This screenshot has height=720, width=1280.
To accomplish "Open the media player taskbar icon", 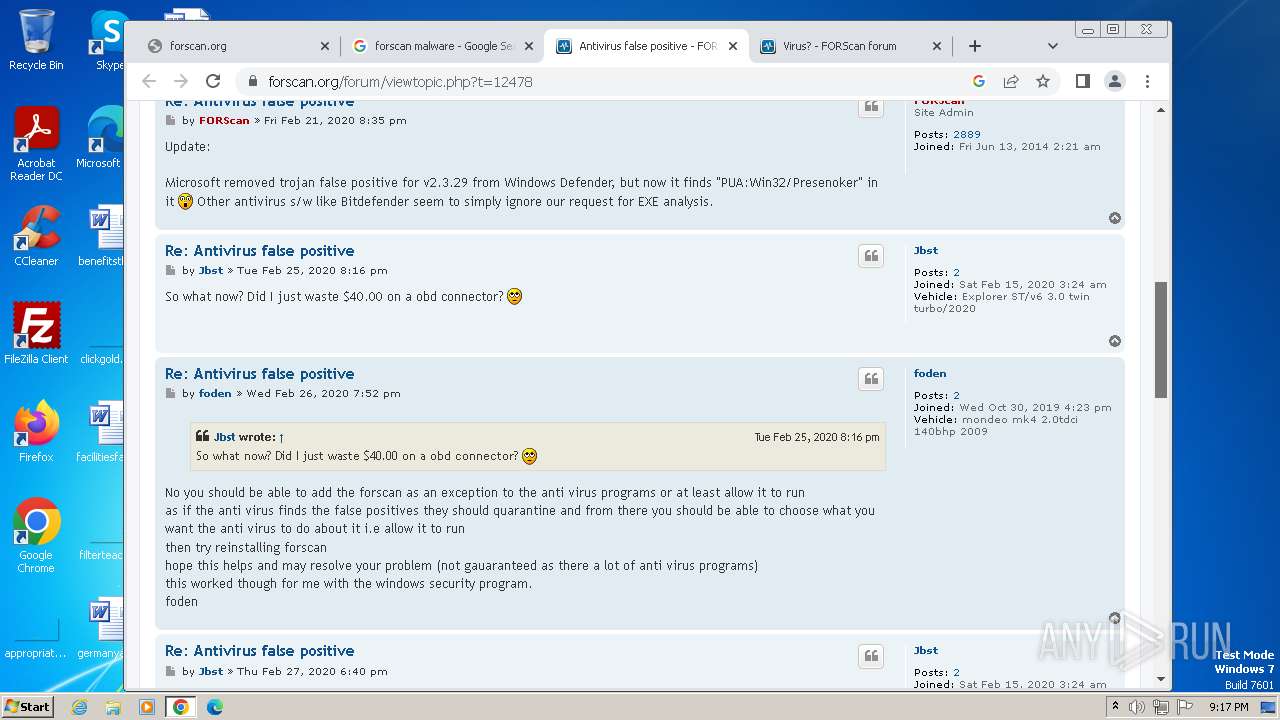I will click(147, 707).
